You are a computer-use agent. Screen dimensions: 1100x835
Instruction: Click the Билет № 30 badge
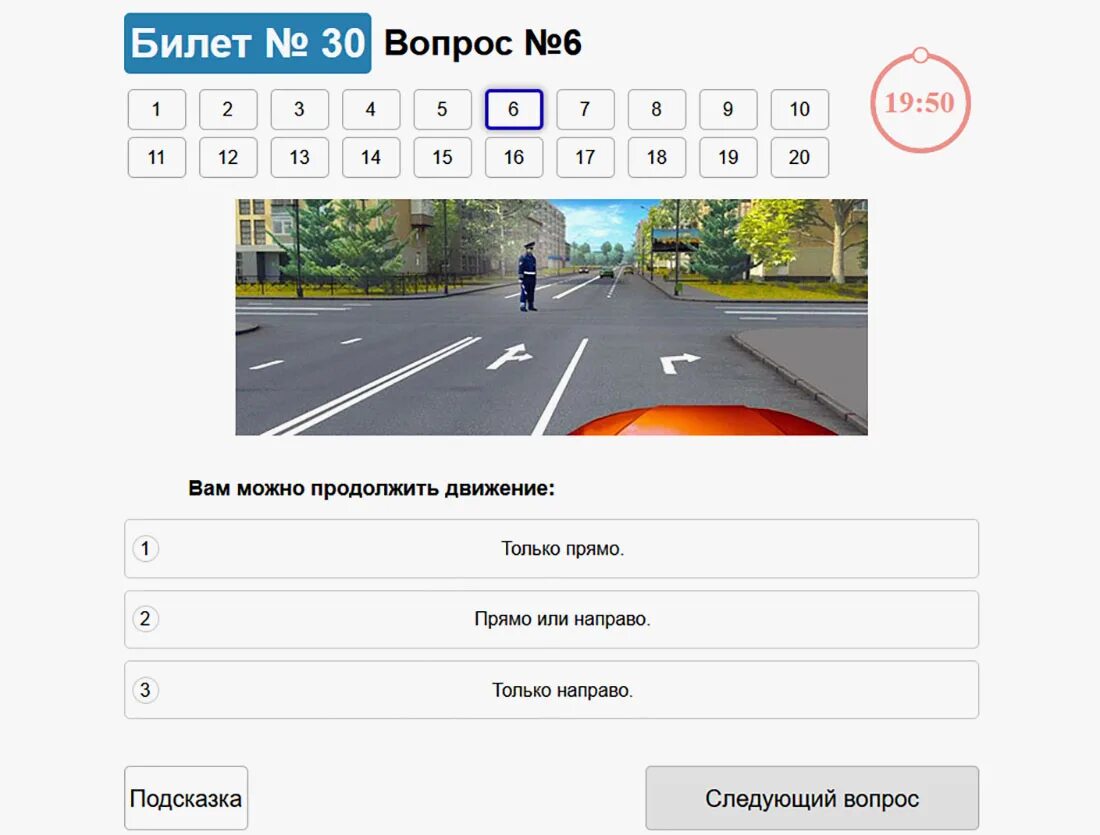click(248, 44)
